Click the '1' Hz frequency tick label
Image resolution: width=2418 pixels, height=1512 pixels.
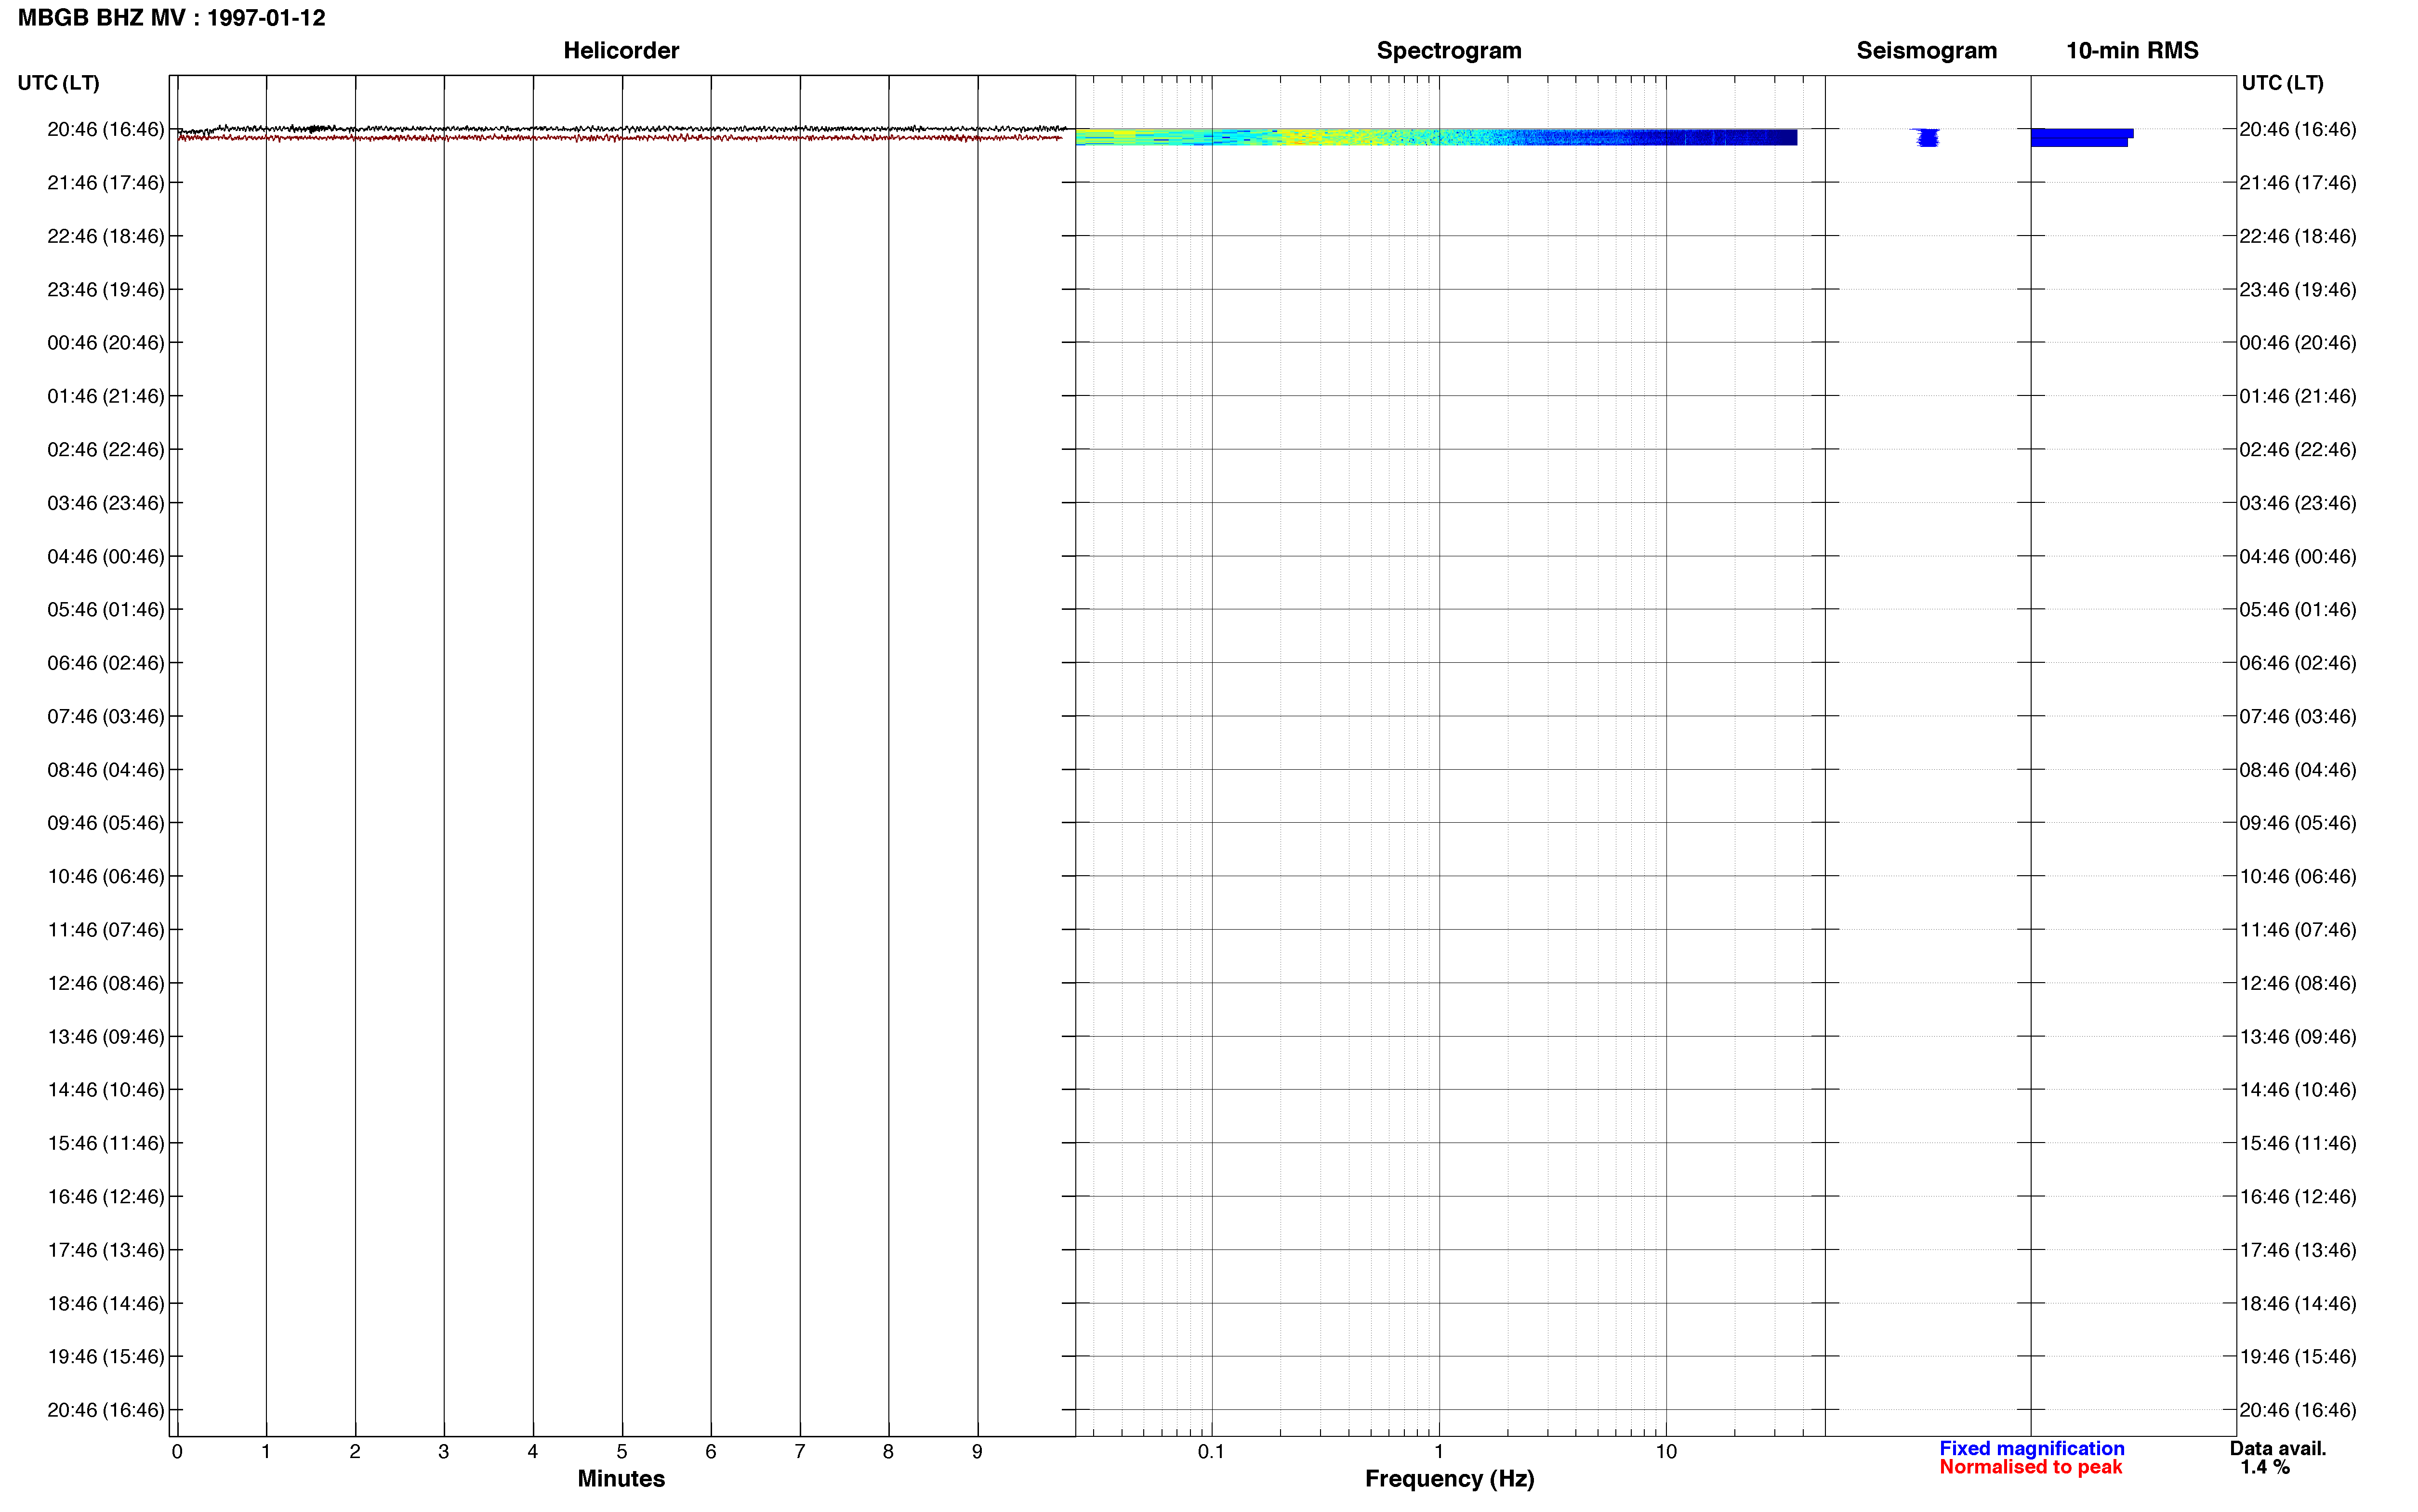pos(1439,1452)
